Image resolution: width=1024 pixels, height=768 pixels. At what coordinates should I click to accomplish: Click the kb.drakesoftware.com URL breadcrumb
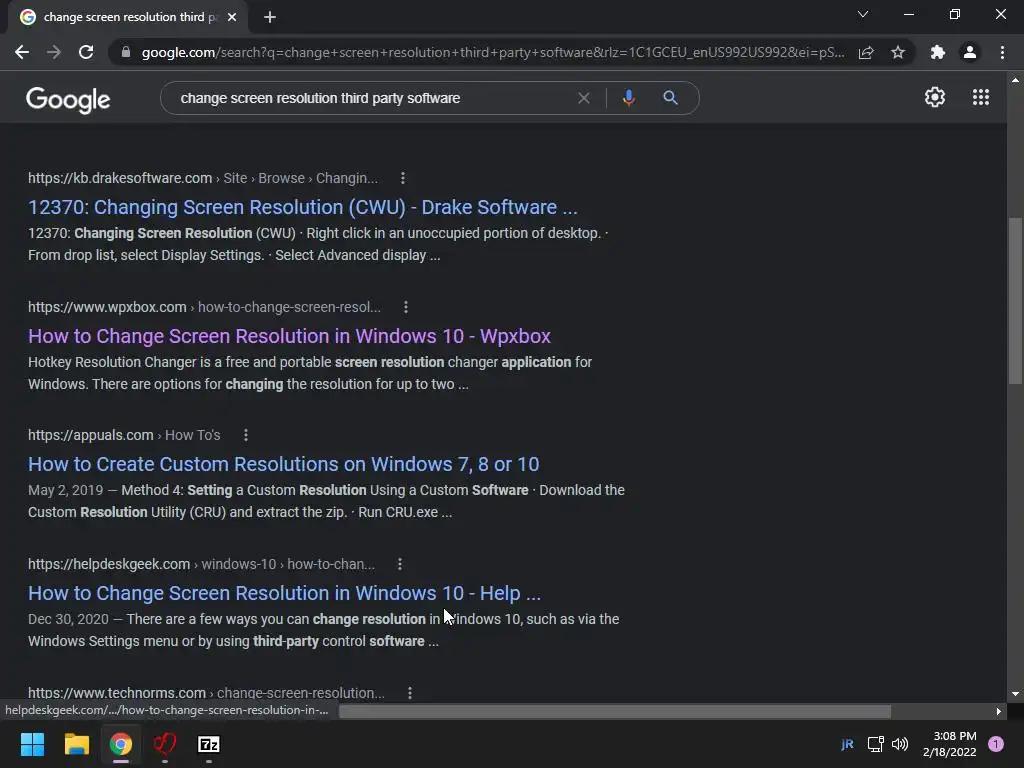point(202,178)
